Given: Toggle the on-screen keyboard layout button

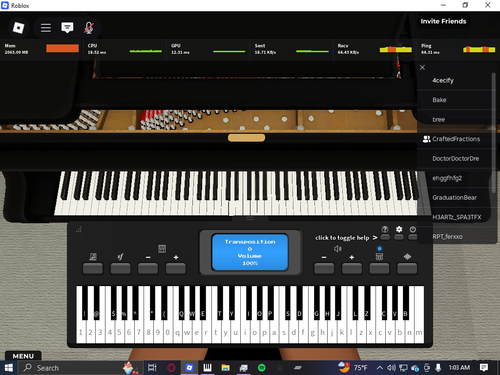Looking at the screenshot, I should [379, 268].
